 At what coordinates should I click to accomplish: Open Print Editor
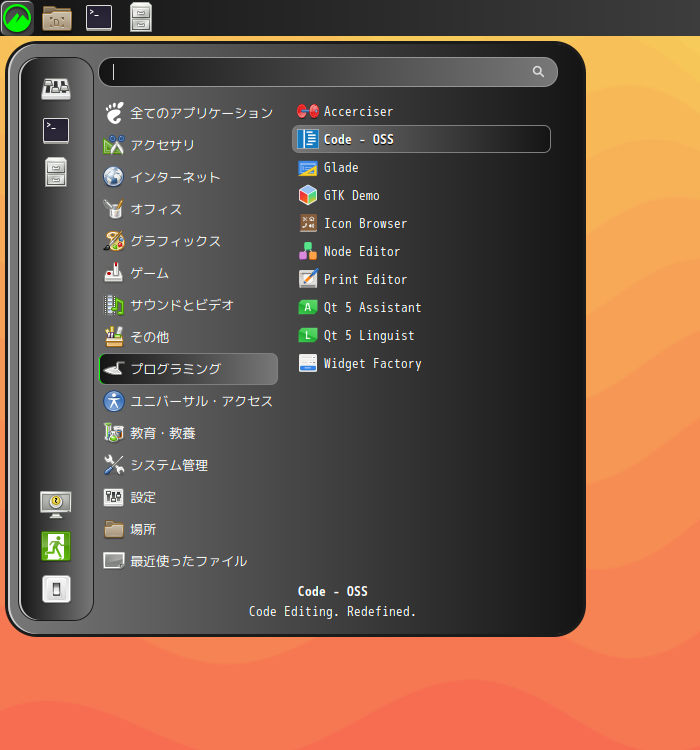pyautogui.click(x=421, y=279)
